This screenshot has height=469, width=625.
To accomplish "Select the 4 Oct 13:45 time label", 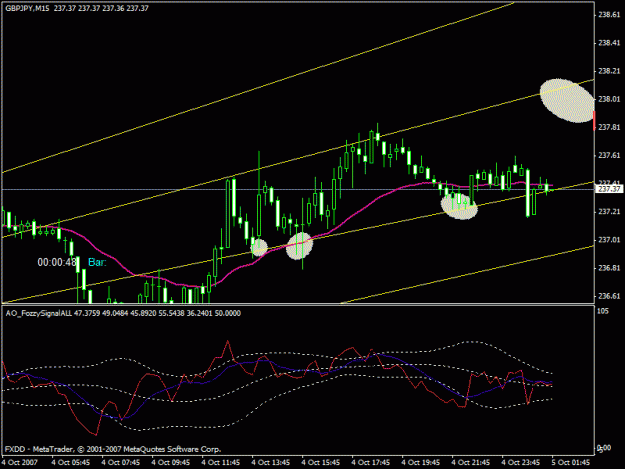I will tap(271, 462).
